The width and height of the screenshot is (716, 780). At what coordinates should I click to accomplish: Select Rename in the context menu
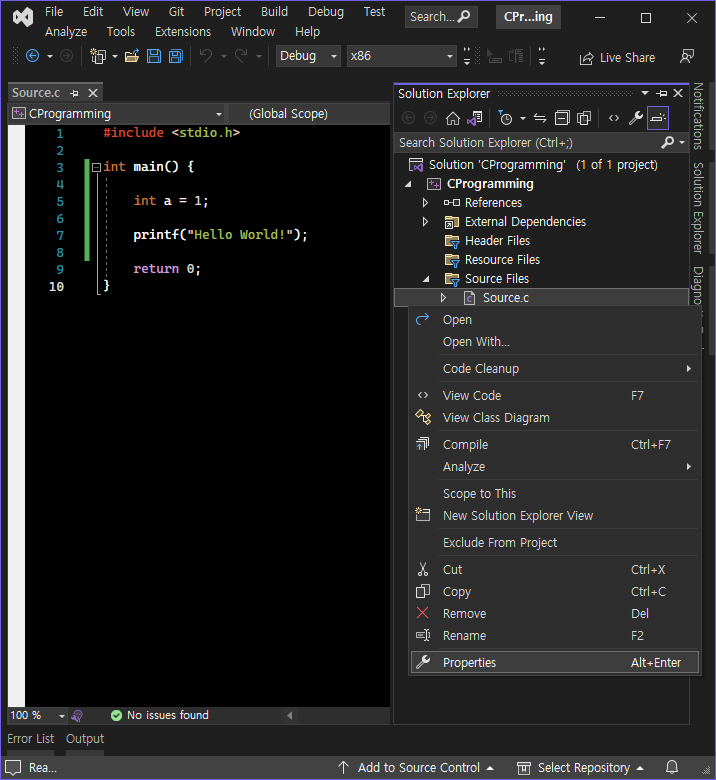(x=555, y=635)
